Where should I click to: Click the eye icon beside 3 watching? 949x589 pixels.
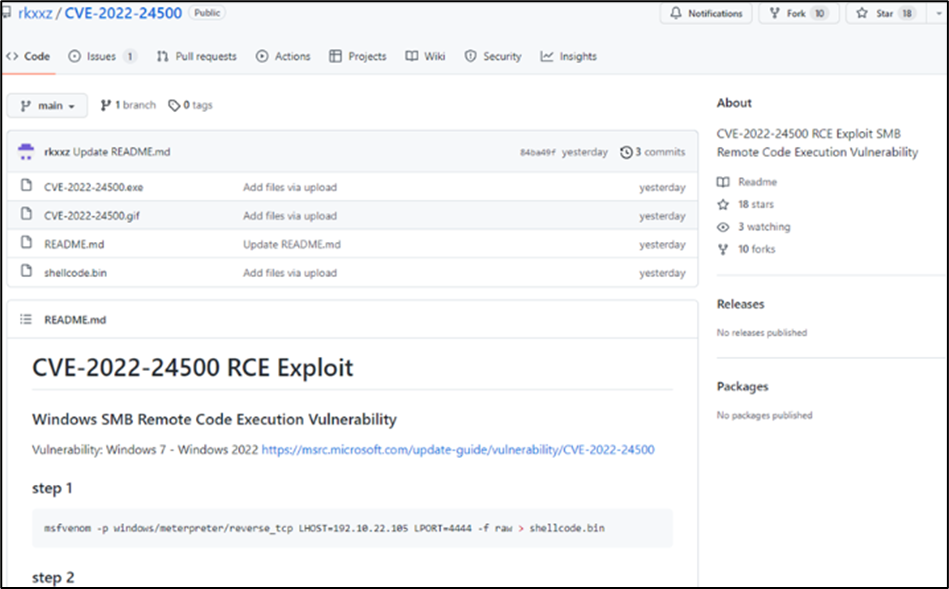(x=723, y=227)
